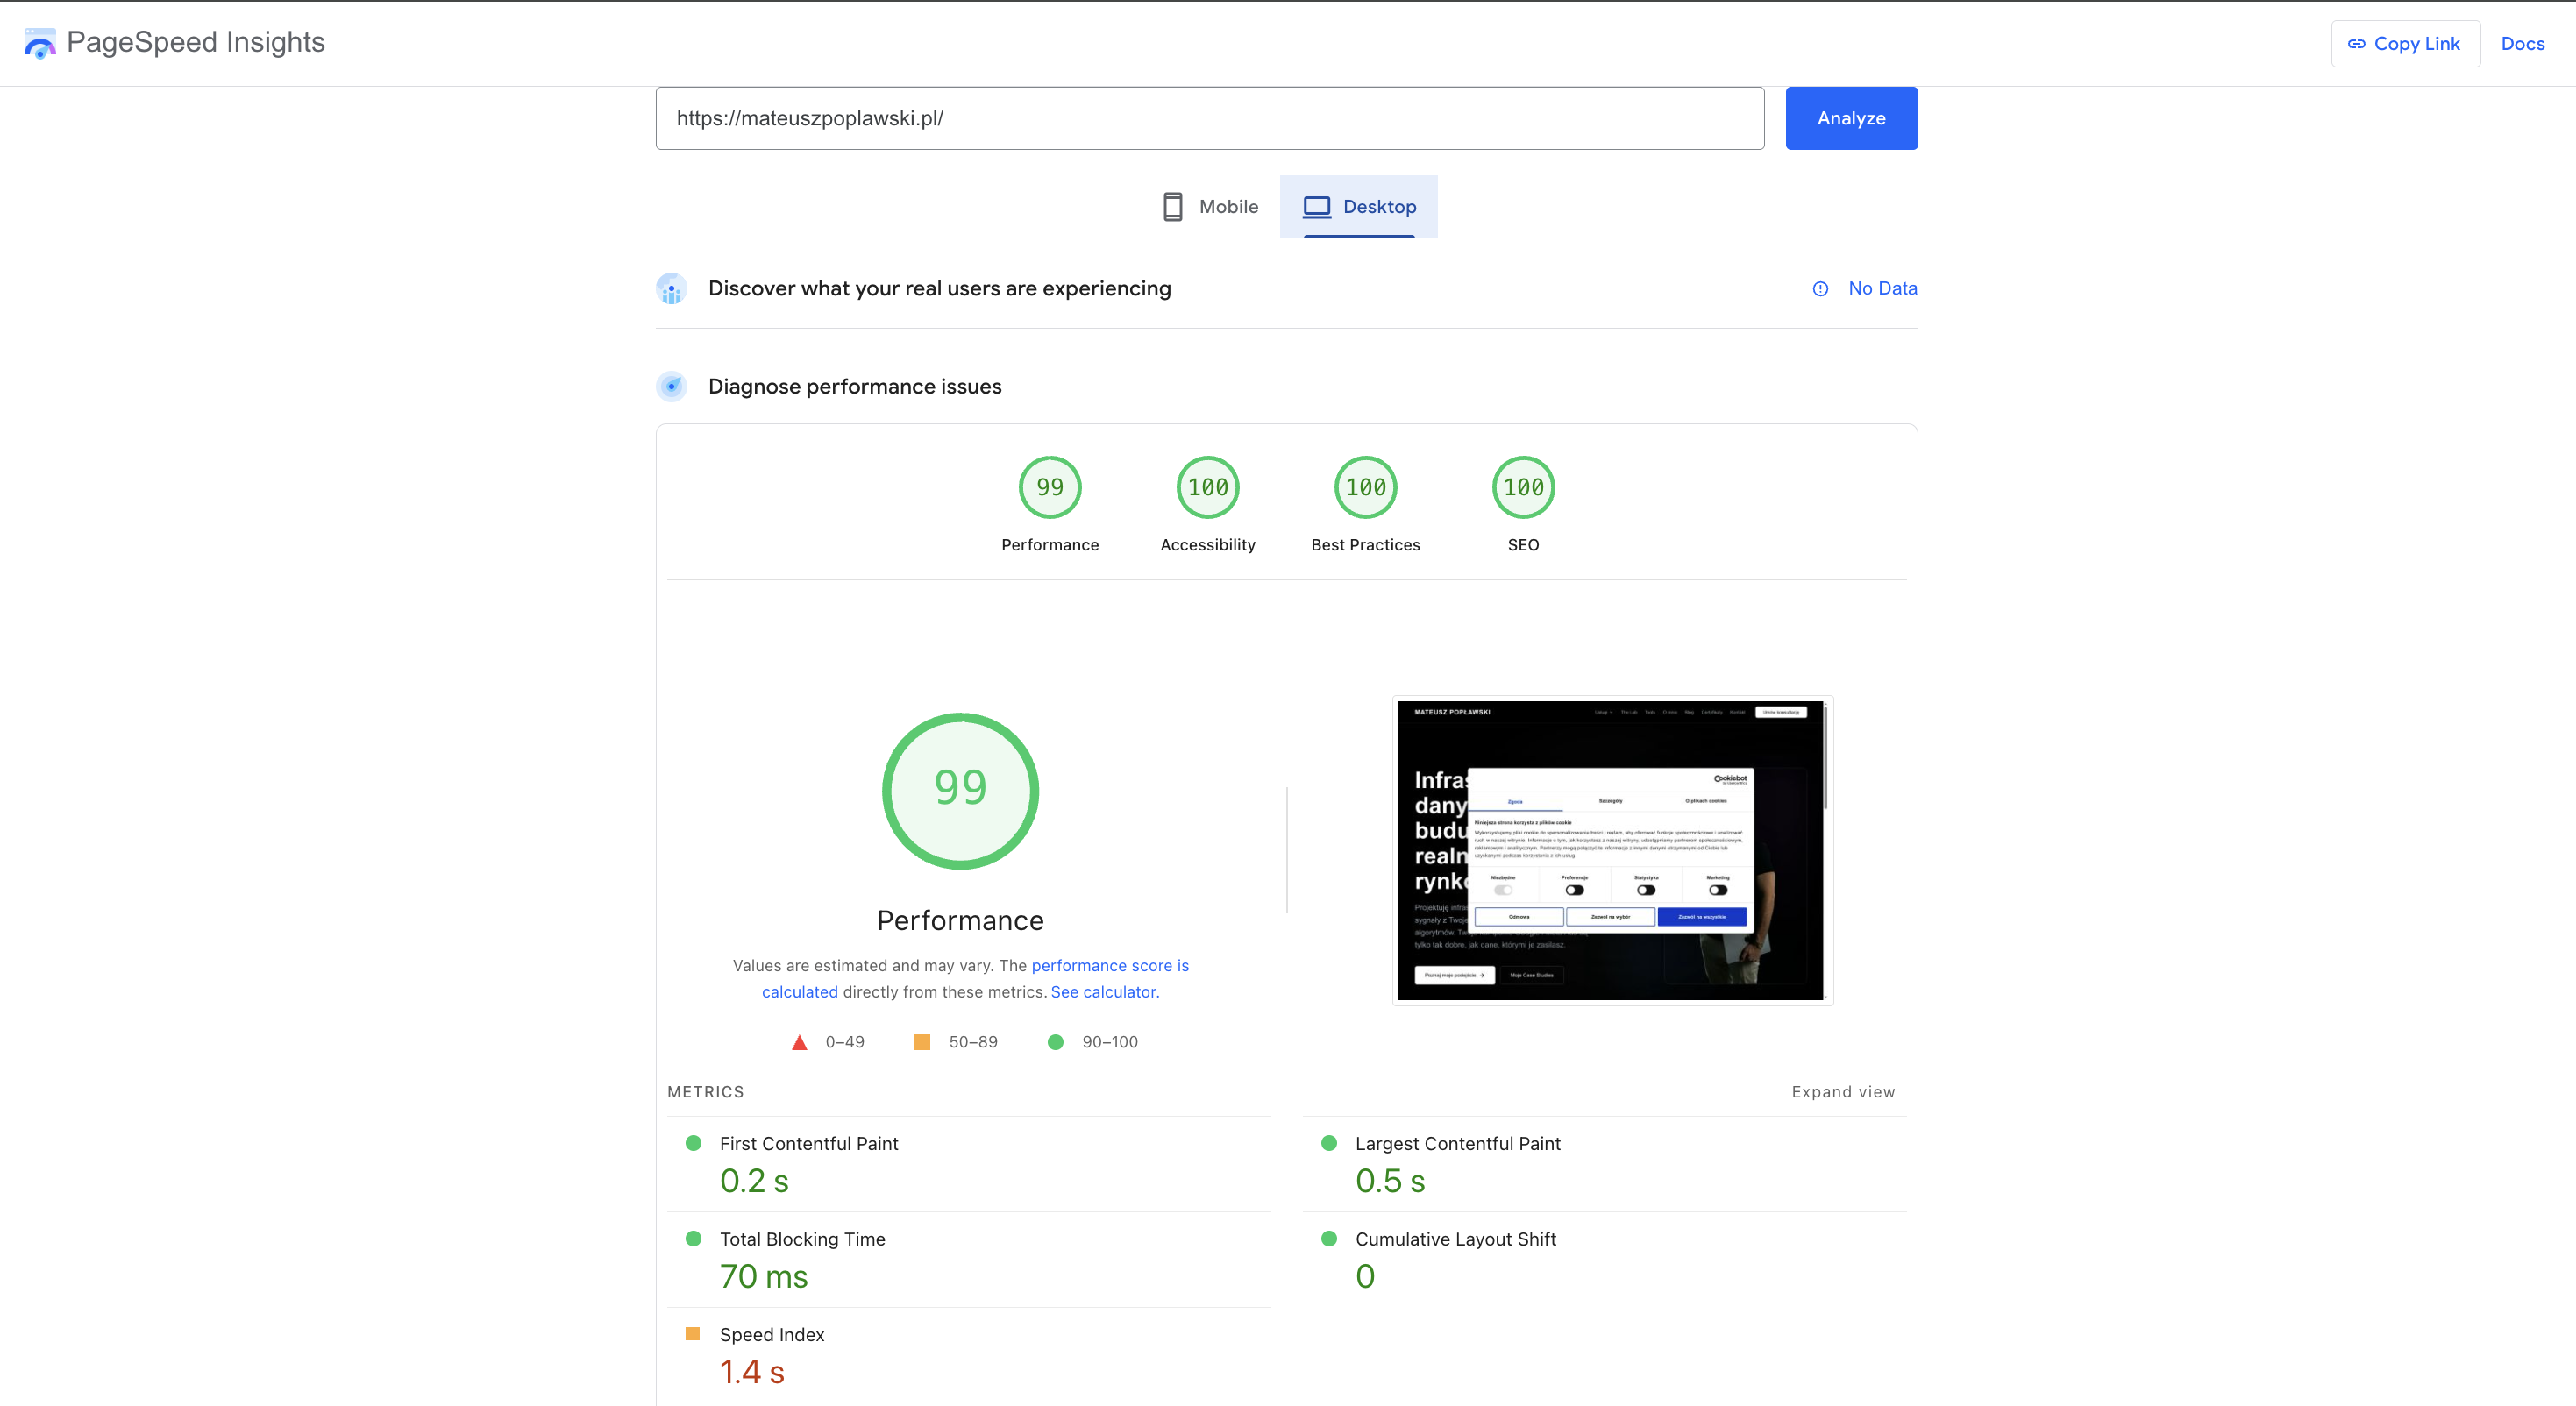The image size is (2576, 1406).
Task: Click the First Contentful Paint metric label
Action: pyautogui.click(x=808, y=1143)
